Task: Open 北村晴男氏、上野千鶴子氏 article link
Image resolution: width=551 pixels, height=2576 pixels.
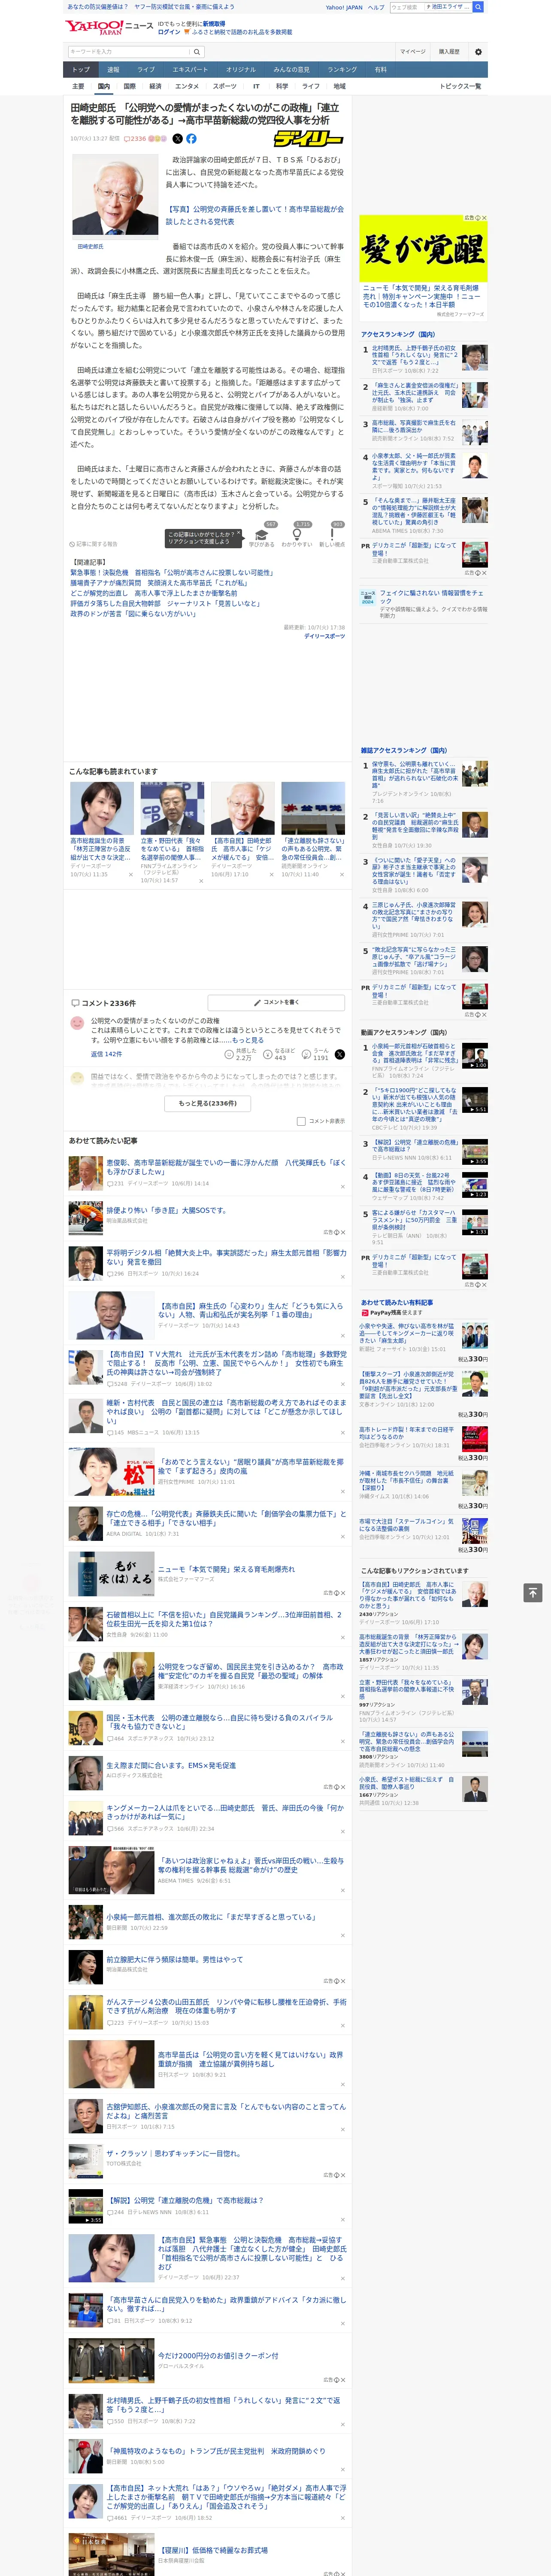Action: click(224, 2405)
